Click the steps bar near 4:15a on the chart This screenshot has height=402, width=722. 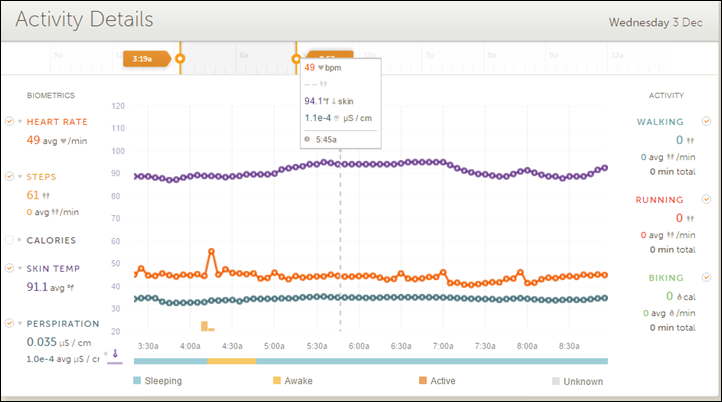(x=204, y=326)
